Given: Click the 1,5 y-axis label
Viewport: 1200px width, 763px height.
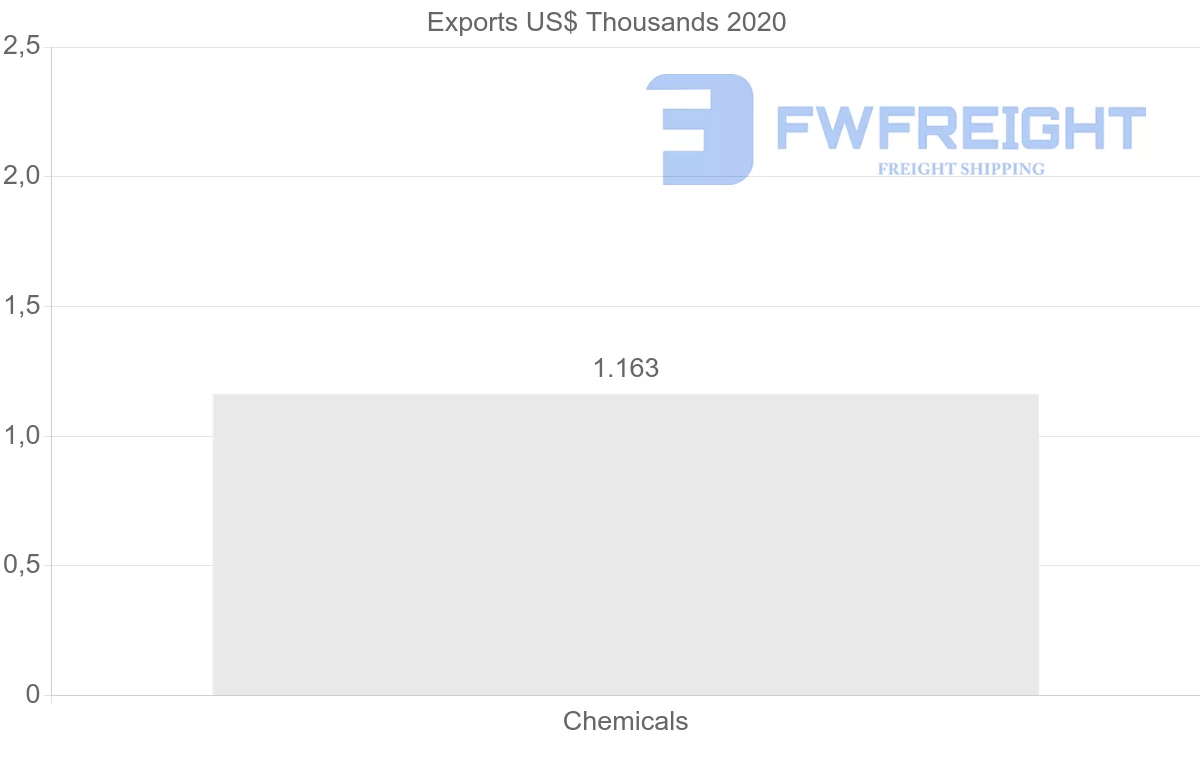Looking at the screenshot, I should 22,306.
